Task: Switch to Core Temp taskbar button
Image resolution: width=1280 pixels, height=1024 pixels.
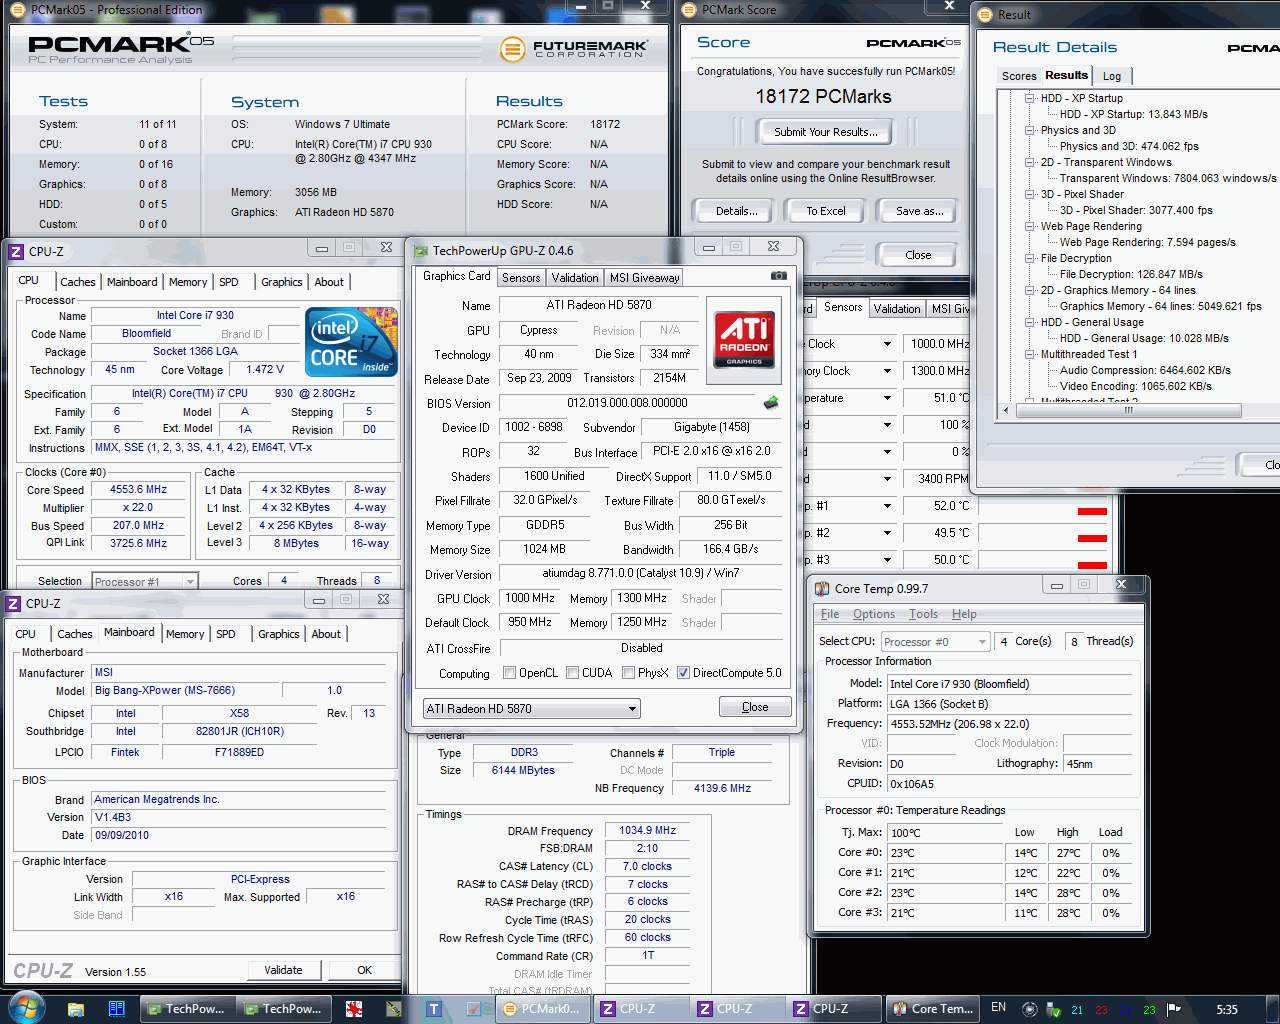Action: [x=932, y=1009]
